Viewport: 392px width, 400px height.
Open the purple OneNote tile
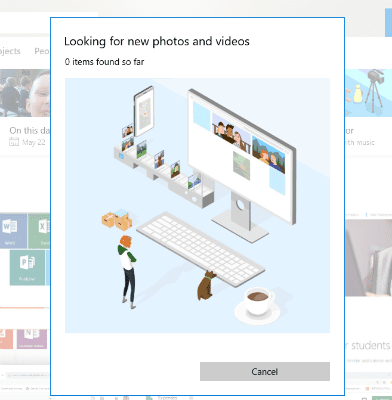pyautogui.click(x=32, y=339)
